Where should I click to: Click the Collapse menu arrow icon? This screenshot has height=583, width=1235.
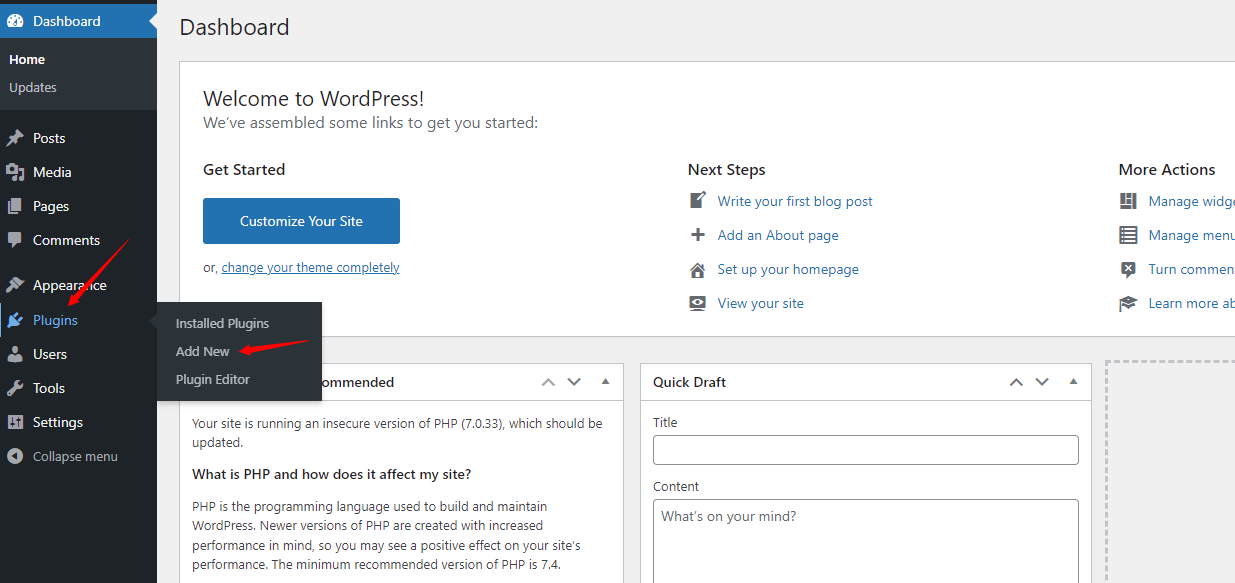[x=15, y=456]
